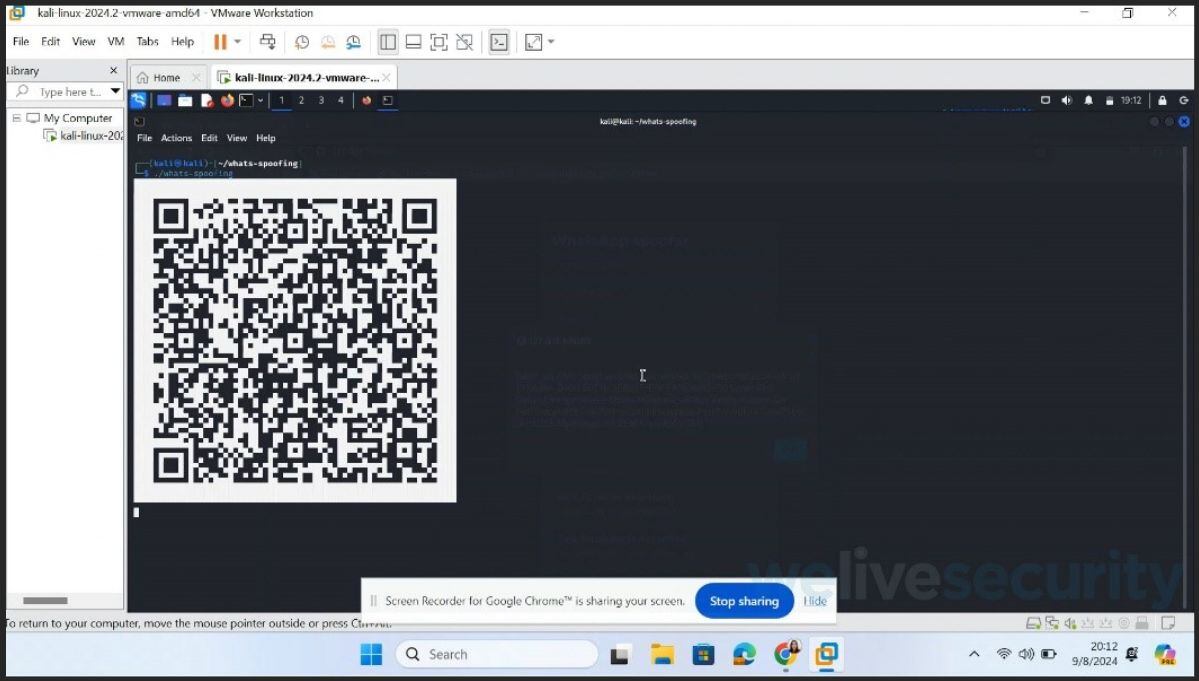1199x681 pixels.
Task: Open the suspend button dropdown arrow
Action: point(236,41)
